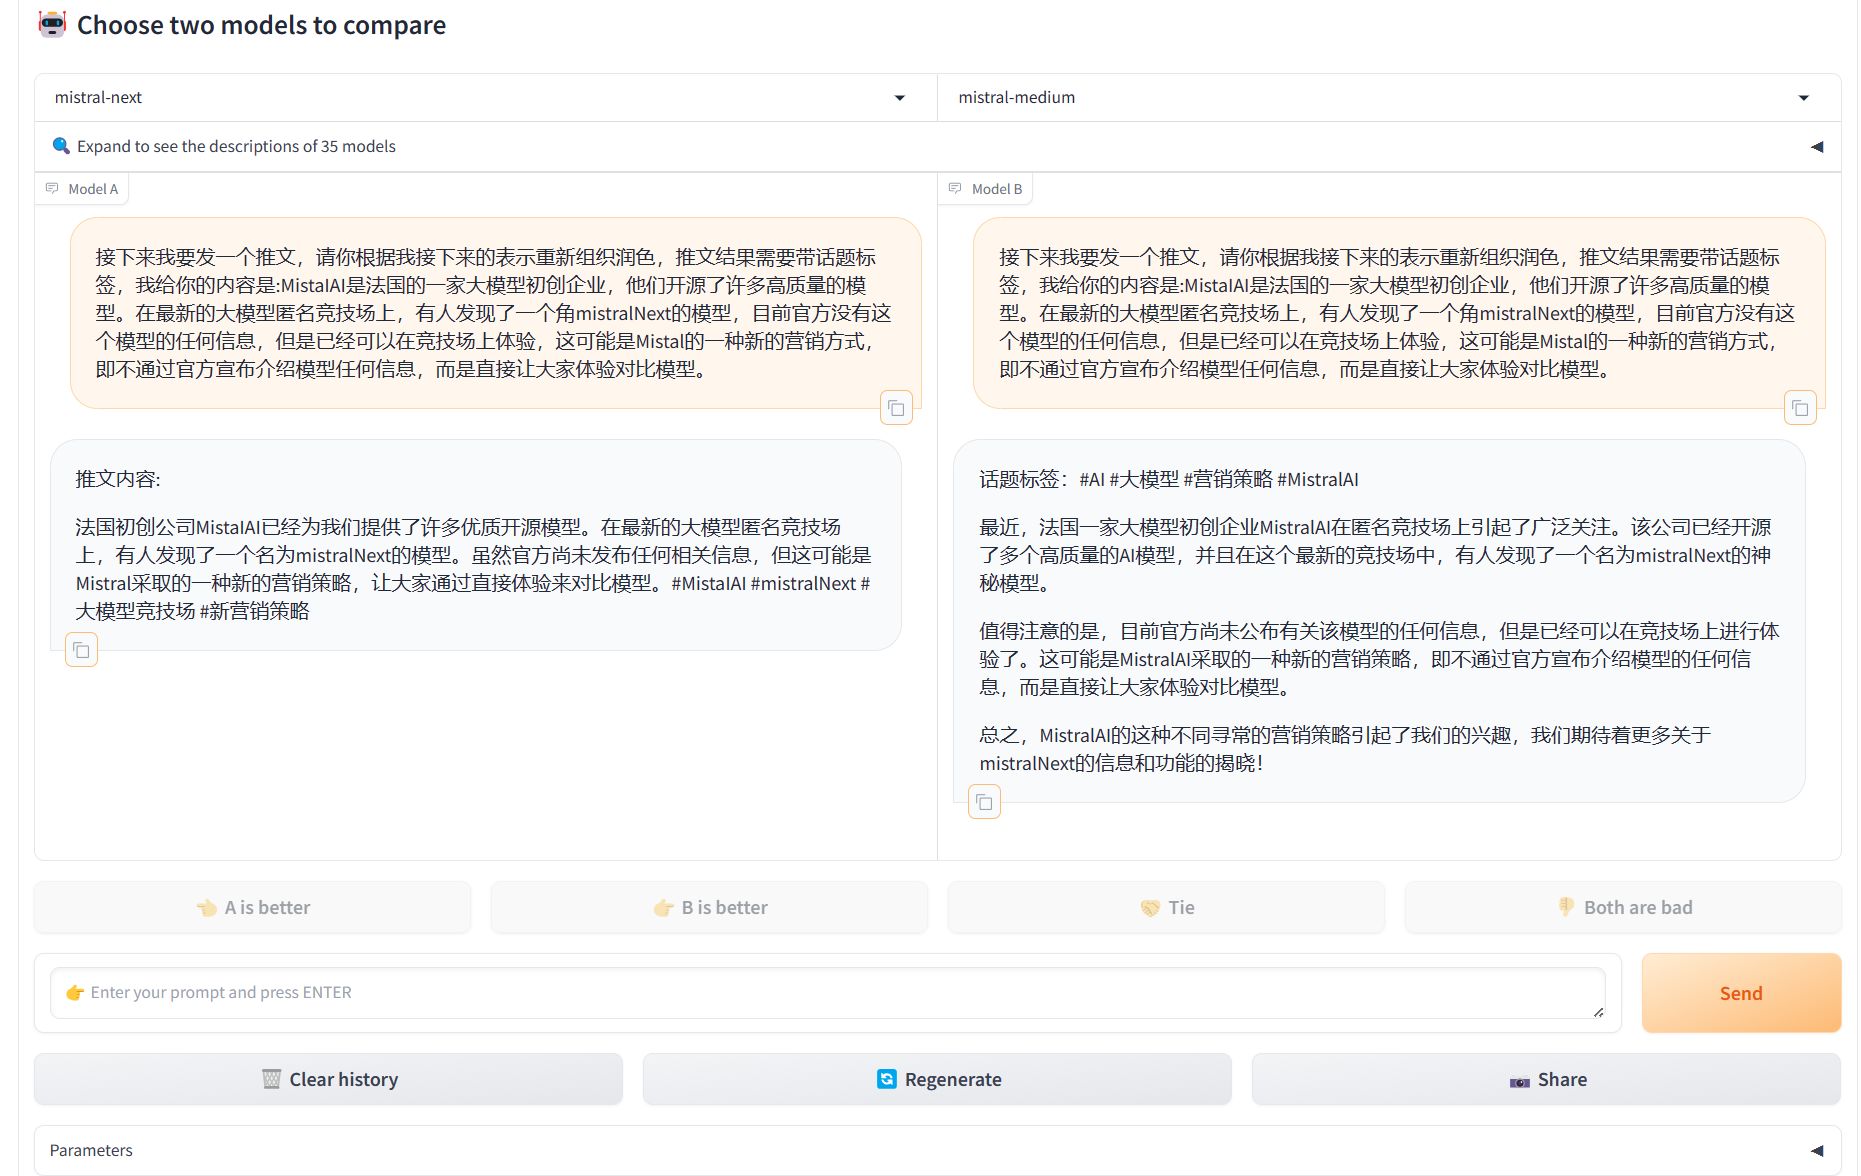Copy Model A response text
This screenshot has height=1176, width=1861.
click(81, 650)
